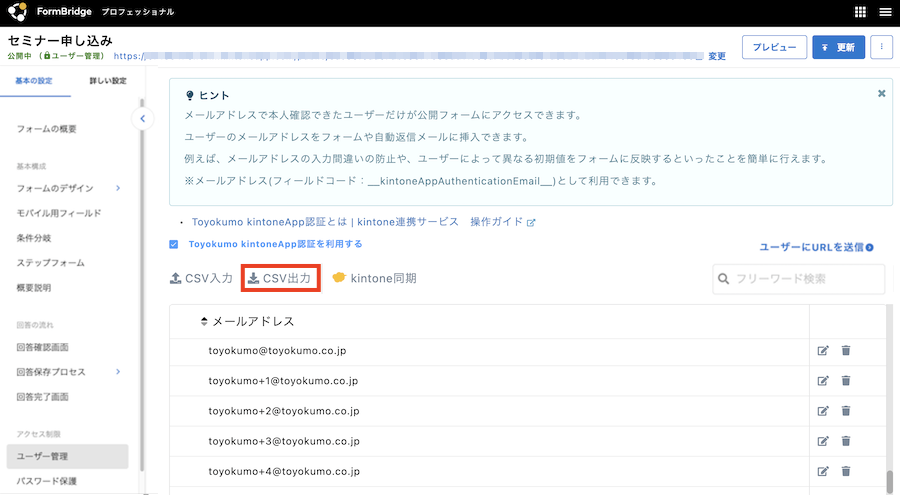
Task: Expand 回答保存プロセス submenu chevron
Action: click(118, 372)
